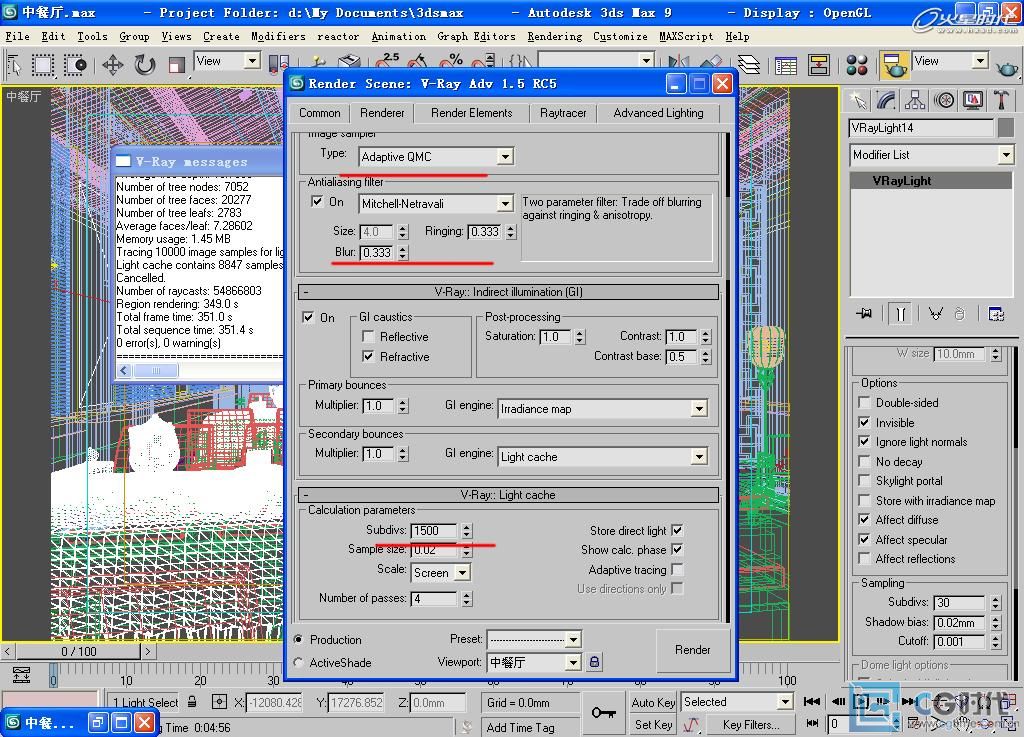1024x737 pixels.
Task: Click the Render button
Action: coord(692,650)
